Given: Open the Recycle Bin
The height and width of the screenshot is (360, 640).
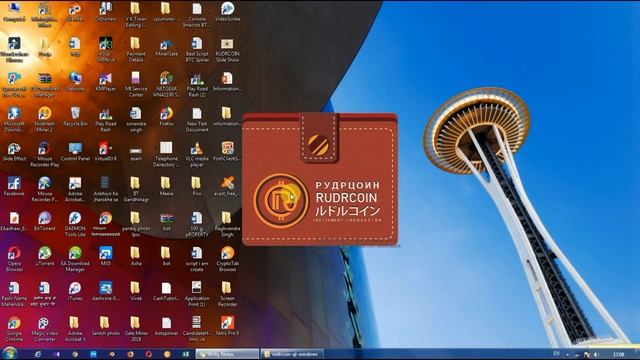Looking at the screenshot, I should click(75, 117).
